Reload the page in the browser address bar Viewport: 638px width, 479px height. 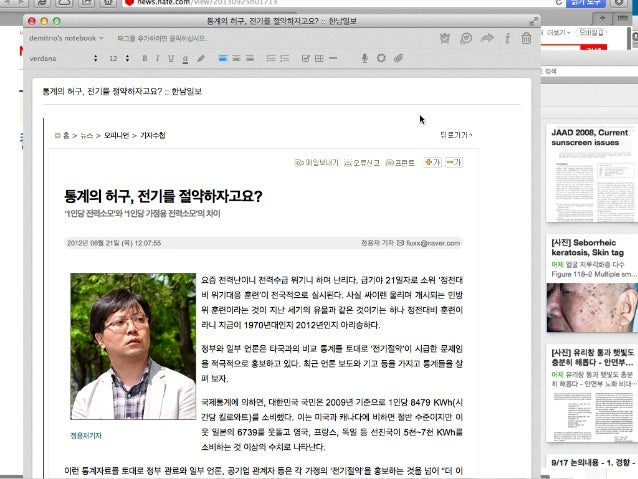click(559, 2)
